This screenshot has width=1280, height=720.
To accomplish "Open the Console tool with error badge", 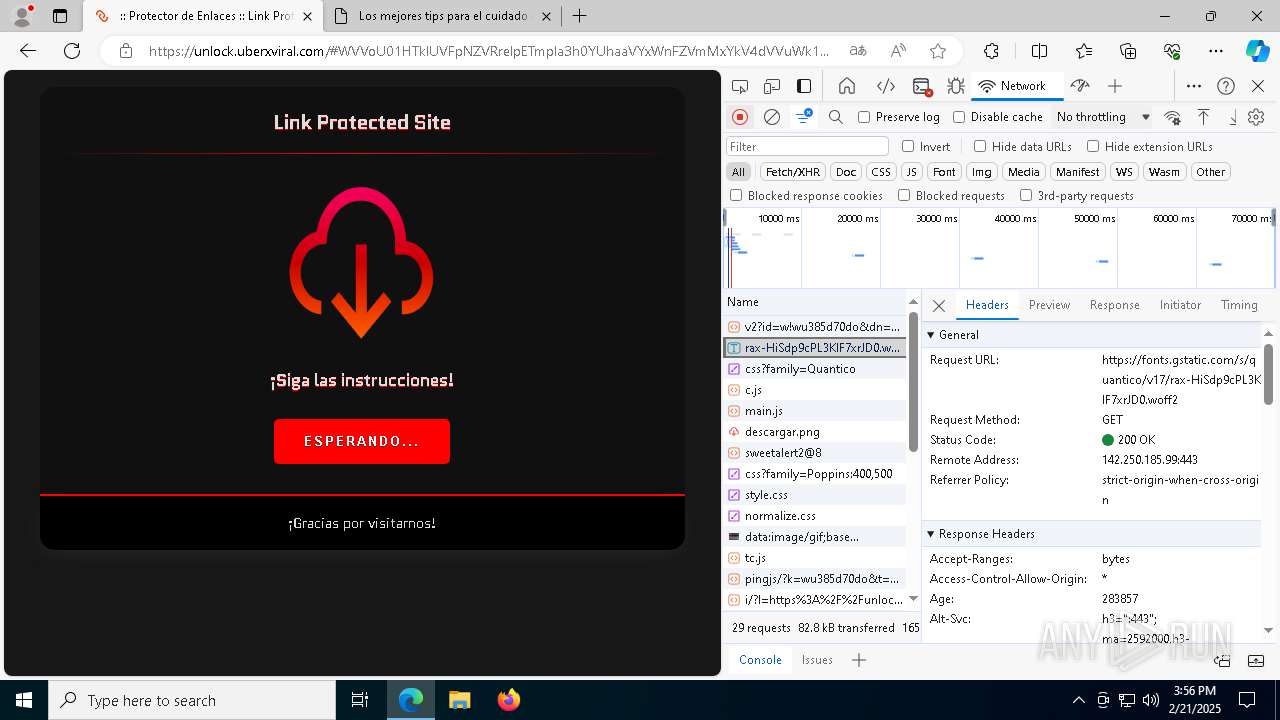I will click(922, 86).
